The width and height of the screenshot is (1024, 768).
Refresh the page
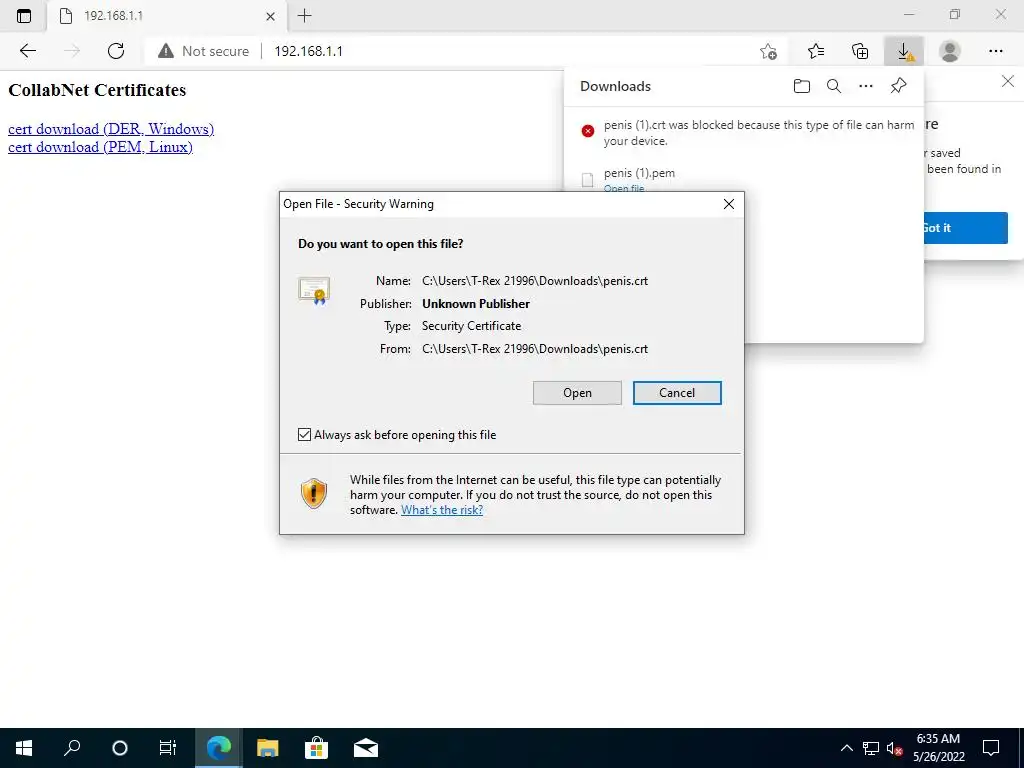(x=116, y=51)
